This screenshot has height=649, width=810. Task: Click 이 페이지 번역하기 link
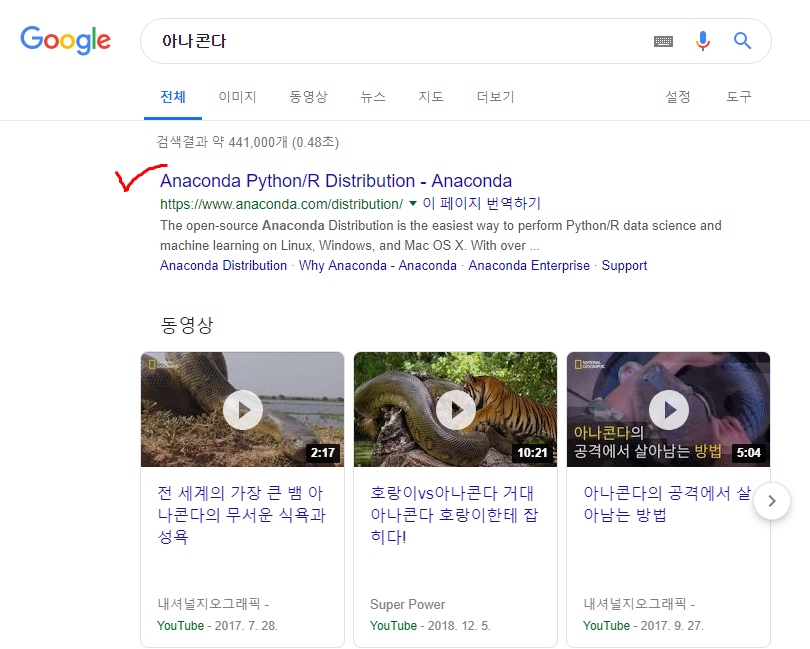coord(481,204)
